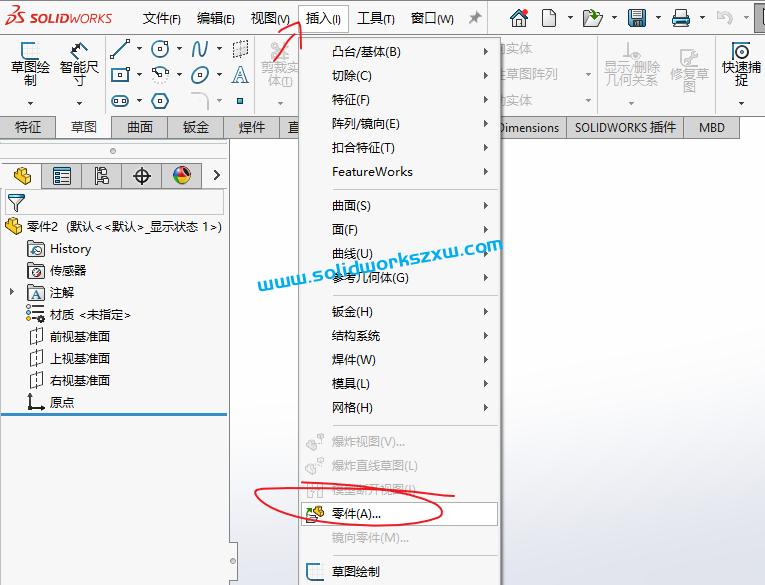Select the Sketch (草图绘制) tool in ribbon
765x585 pixels.
(x=30, y=64)
